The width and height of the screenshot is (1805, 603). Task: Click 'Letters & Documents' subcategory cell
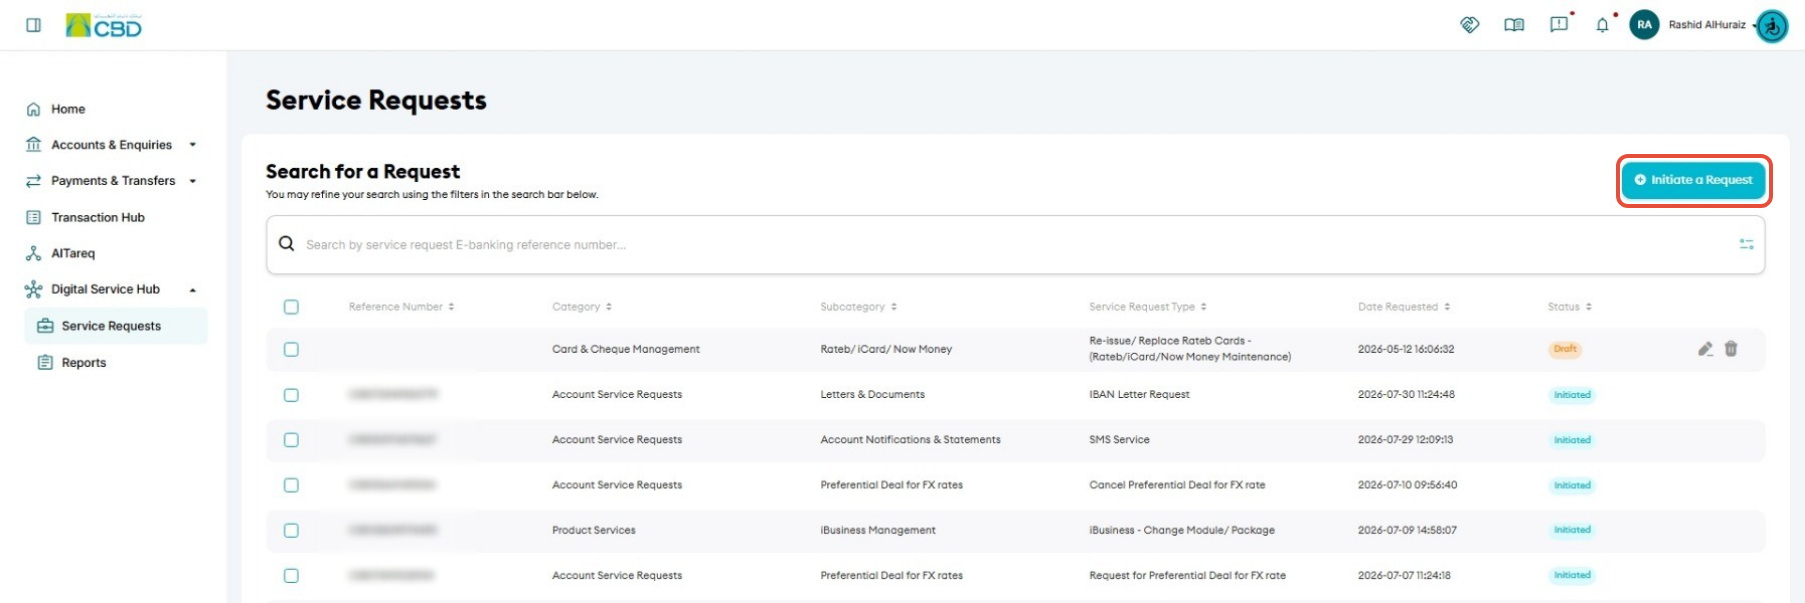click(x=872, y=395)
